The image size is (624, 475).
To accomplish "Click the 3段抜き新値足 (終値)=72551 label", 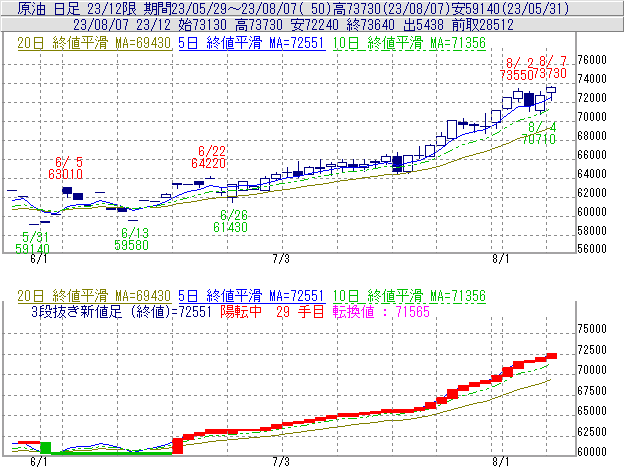I will point(121,311).
